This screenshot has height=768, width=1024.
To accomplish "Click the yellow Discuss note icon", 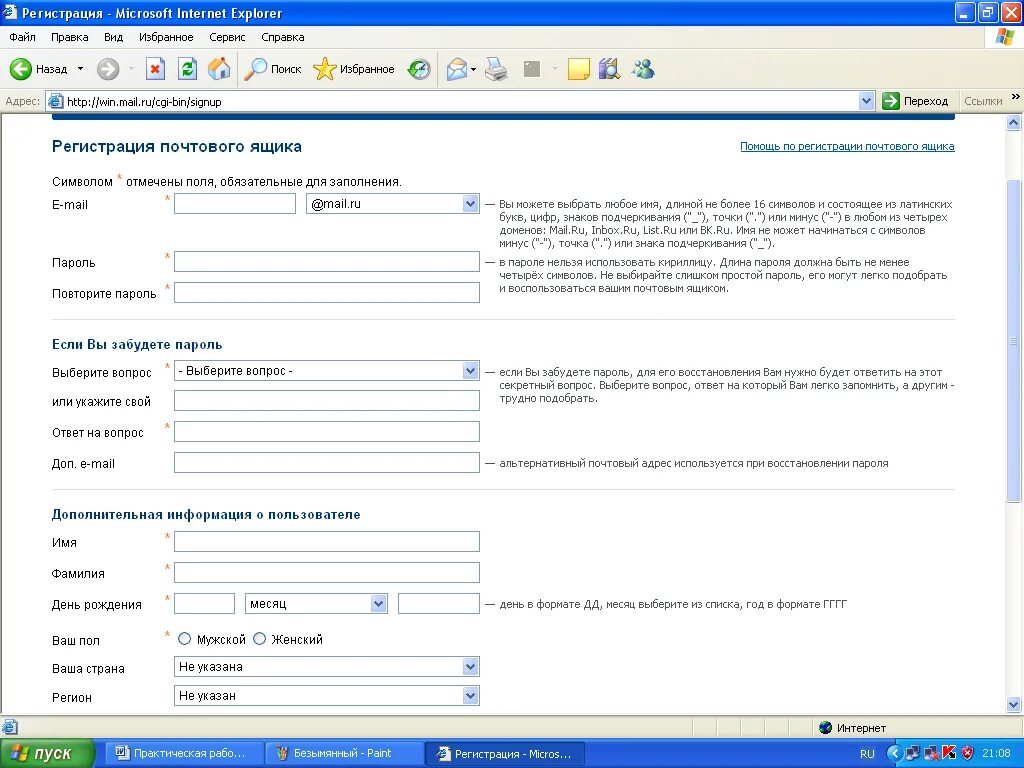I will click(x=579, y=69).
